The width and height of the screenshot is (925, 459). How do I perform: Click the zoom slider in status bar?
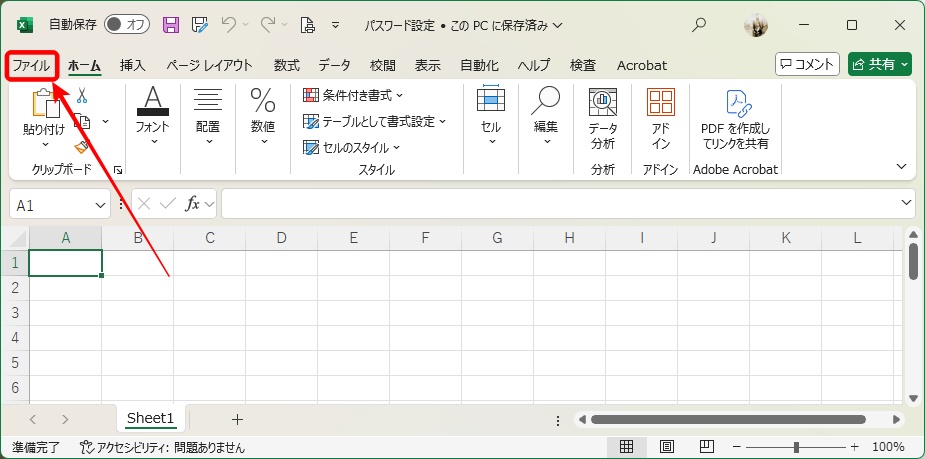tap(796, 447)
